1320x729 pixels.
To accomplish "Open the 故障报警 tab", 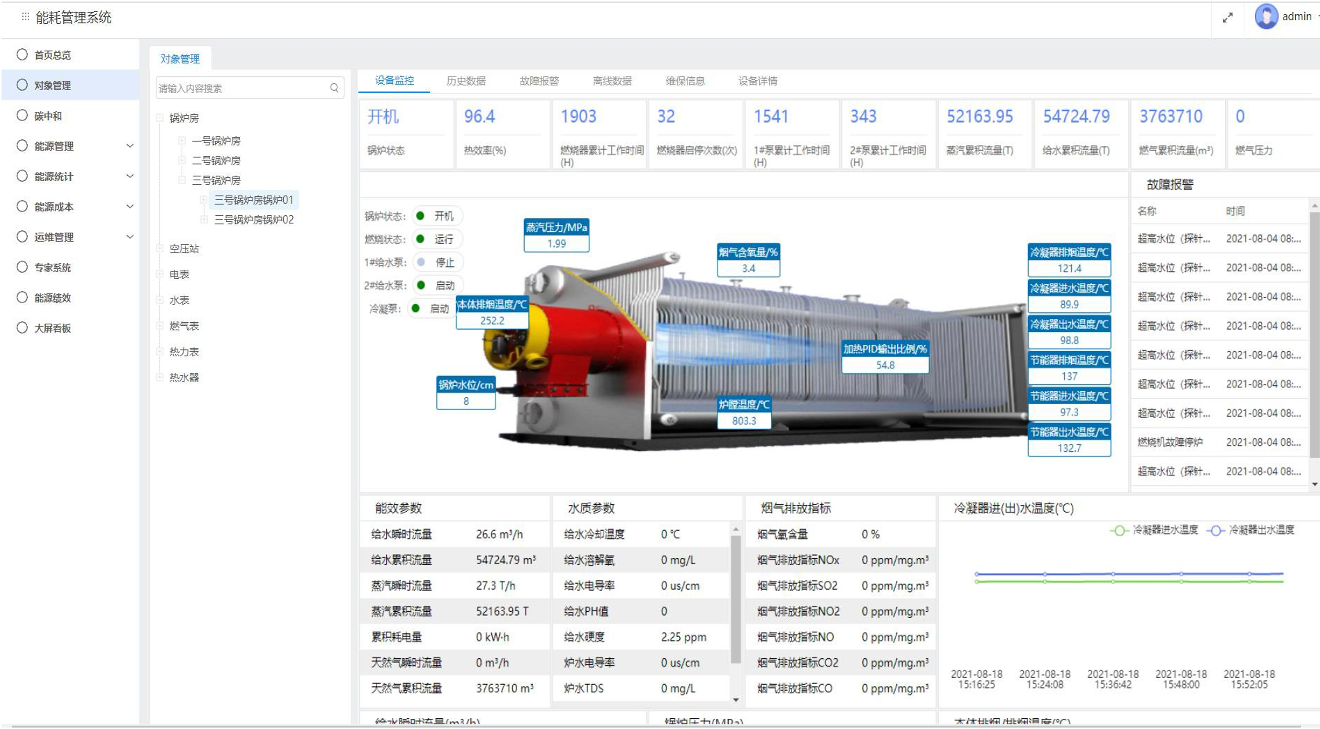I will (539, 81).
